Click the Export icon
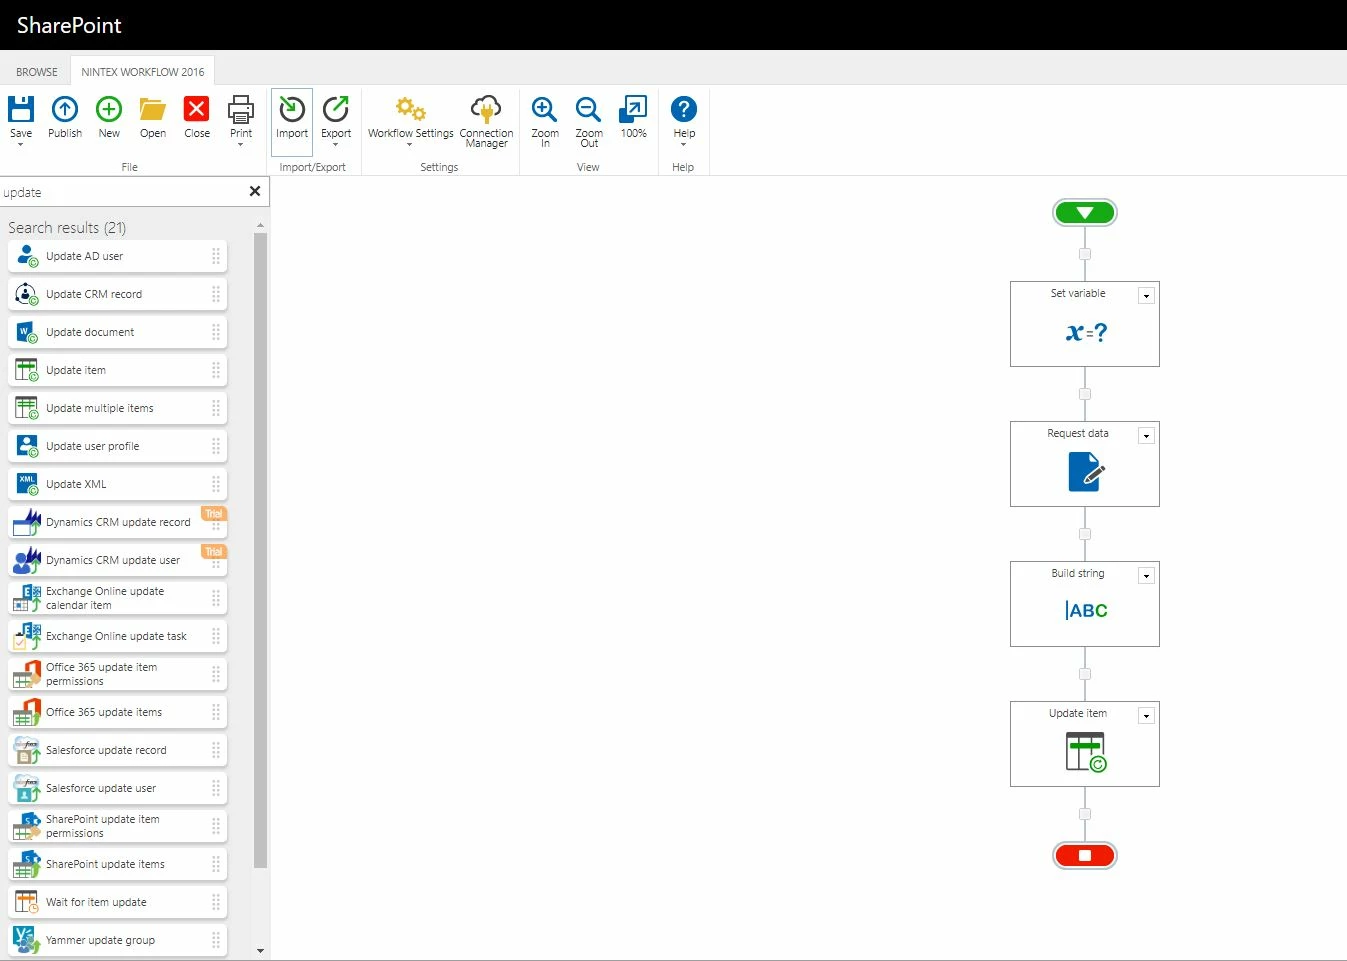Screen dimensions: 1347x961 (x=336, y=109)
